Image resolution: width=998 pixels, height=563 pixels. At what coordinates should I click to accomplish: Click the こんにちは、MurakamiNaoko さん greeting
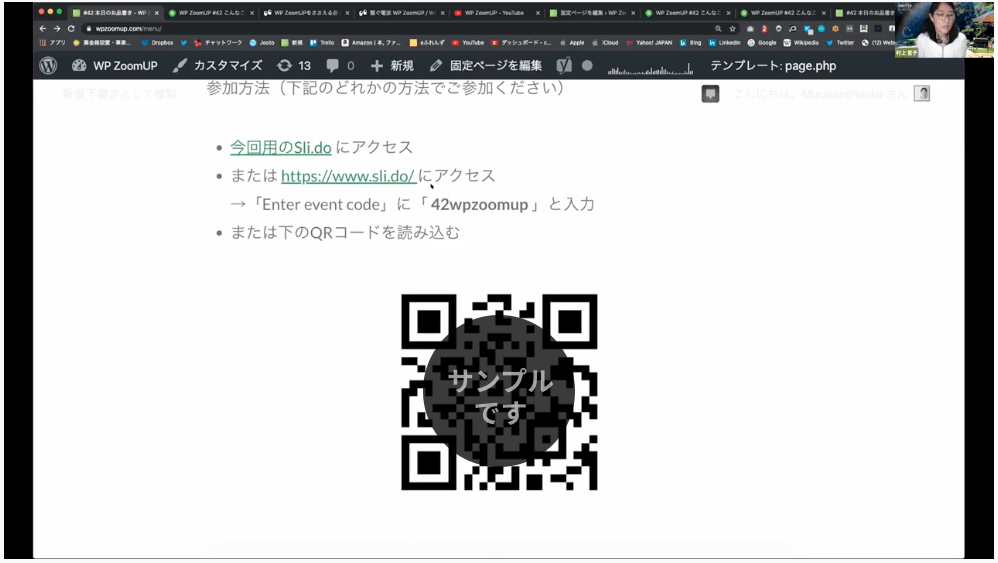tap(820, 94)
